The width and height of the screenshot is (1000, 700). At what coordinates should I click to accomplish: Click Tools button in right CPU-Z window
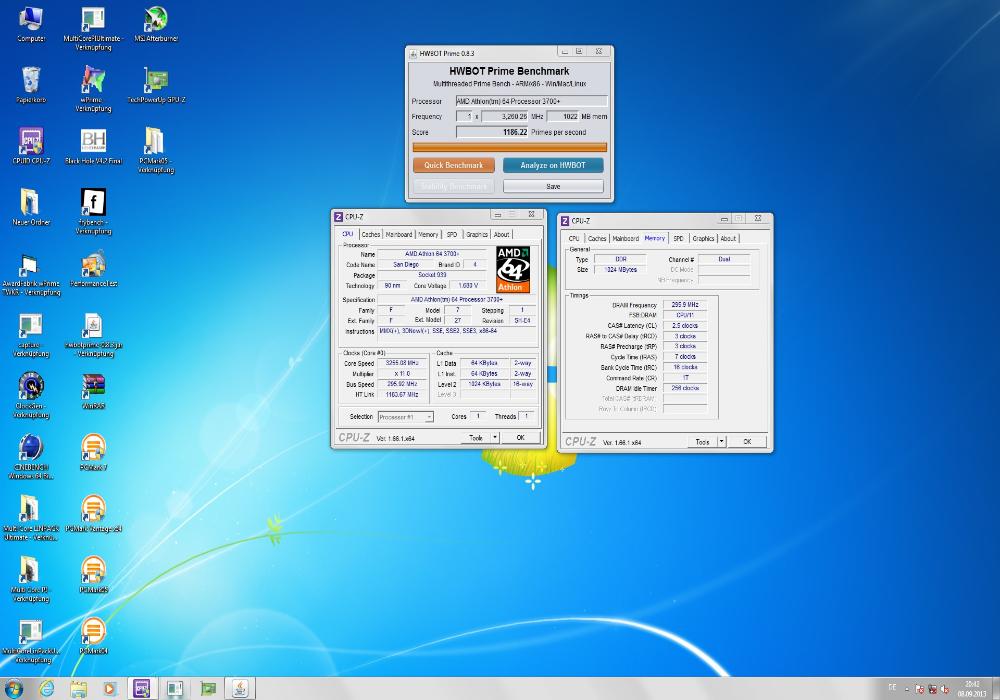(x=702, y=441)
